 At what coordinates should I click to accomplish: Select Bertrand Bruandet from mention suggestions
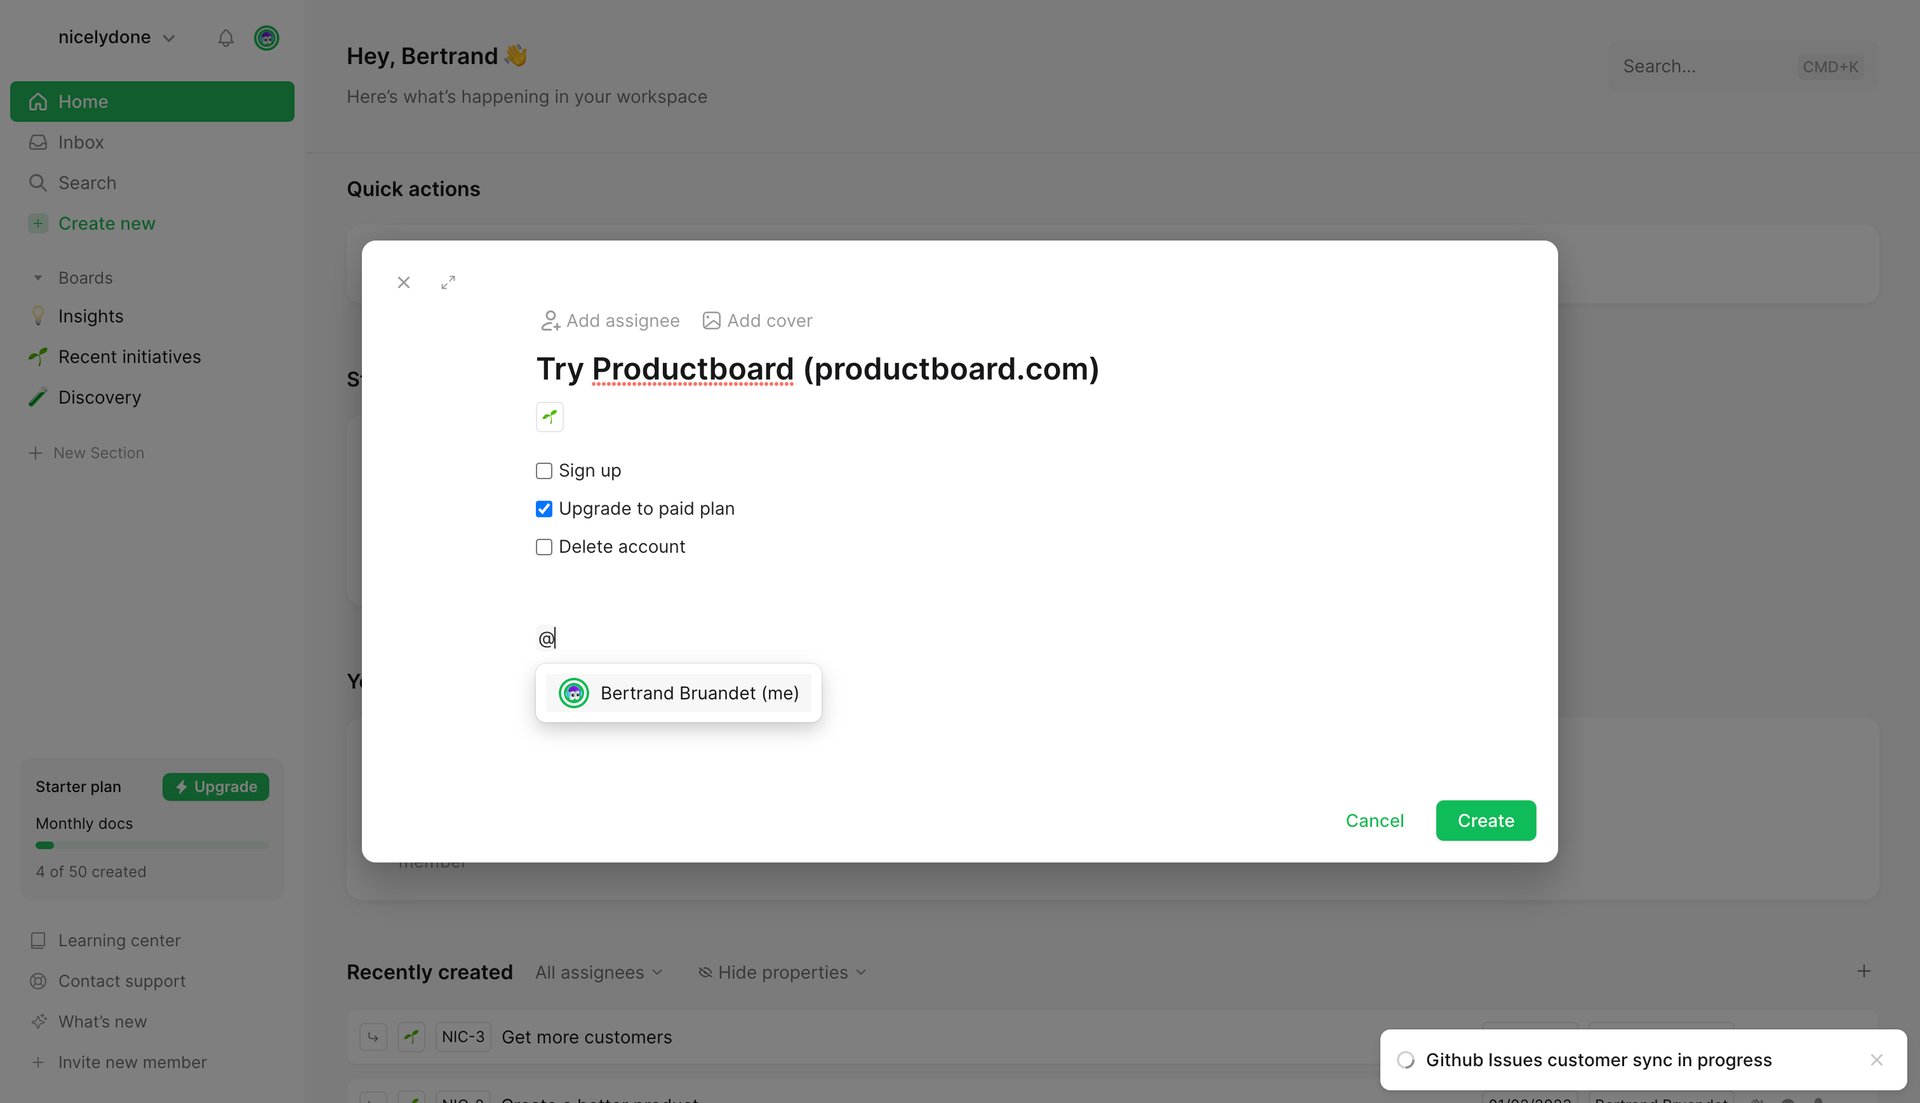[678, 692]
